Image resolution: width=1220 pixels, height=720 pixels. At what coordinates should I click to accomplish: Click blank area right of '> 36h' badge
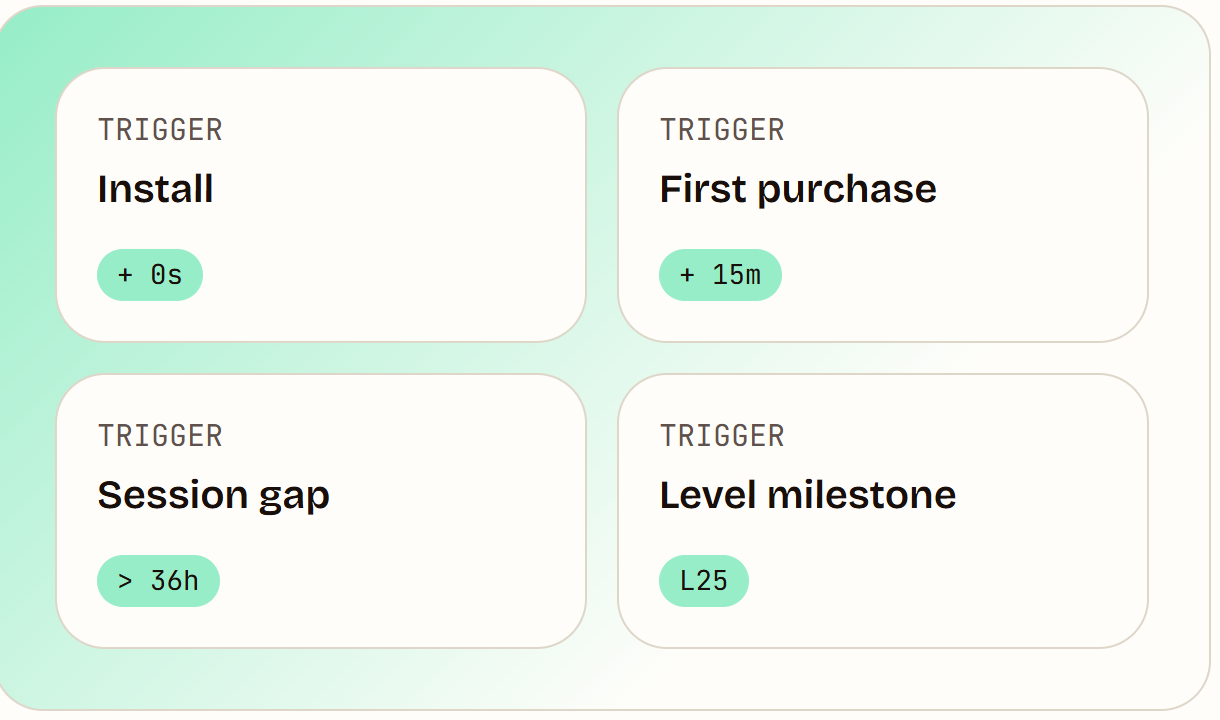tap(400, 581)
